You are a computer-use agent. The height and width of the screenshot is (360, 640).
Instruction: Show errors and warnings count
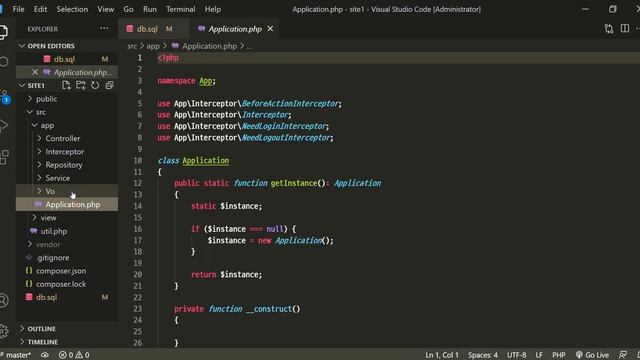click(x=74, y=355)
